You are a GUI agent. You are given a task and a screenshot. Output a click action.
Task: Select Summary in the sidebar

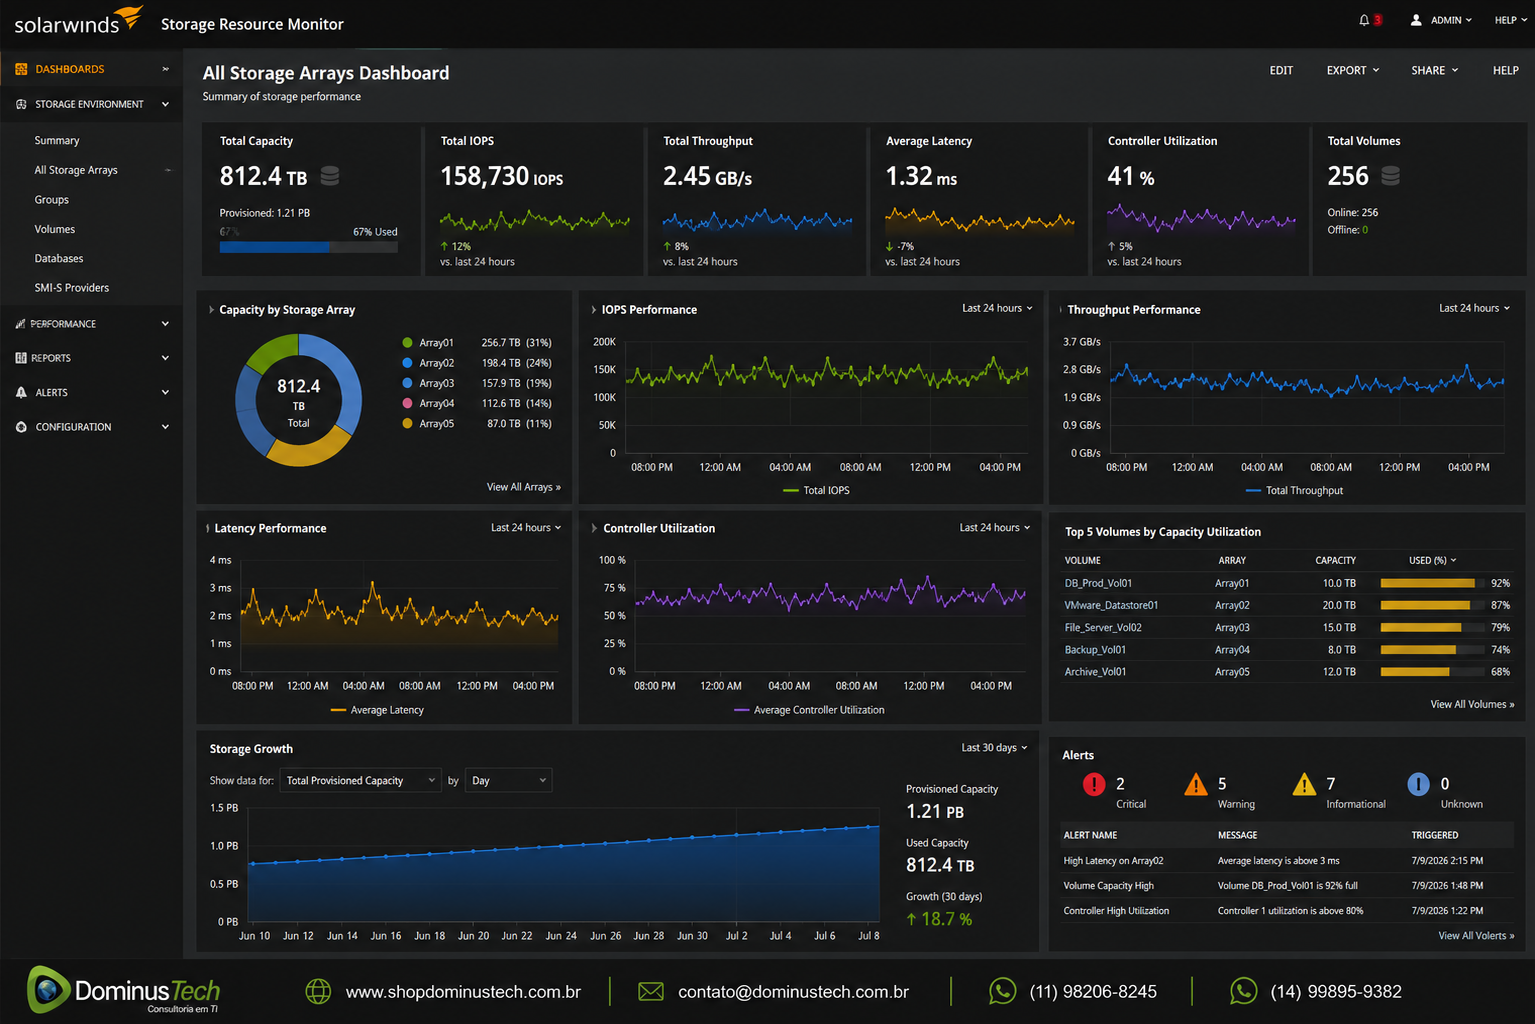[x=57, y=141]
